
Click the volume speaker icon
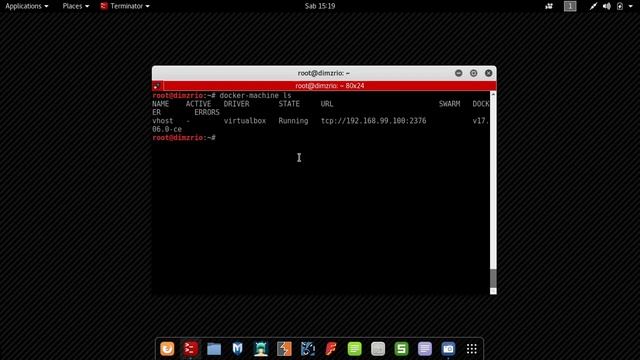(607, 6)
